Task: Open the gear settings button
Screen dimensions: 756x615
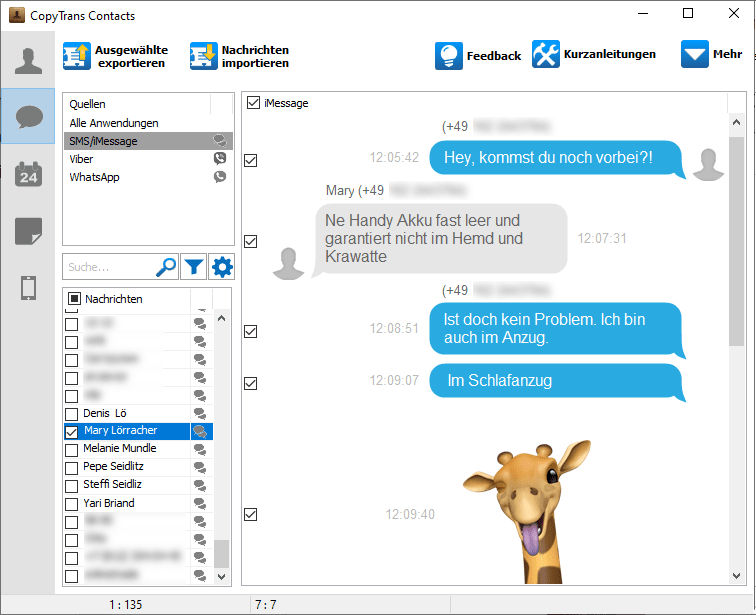Action: pyautogui.click(x=222, y=267)
